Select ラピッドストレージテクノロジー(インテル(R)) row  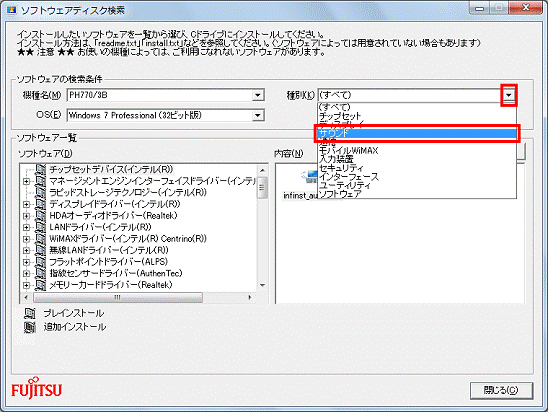click(x=128, y=193)
